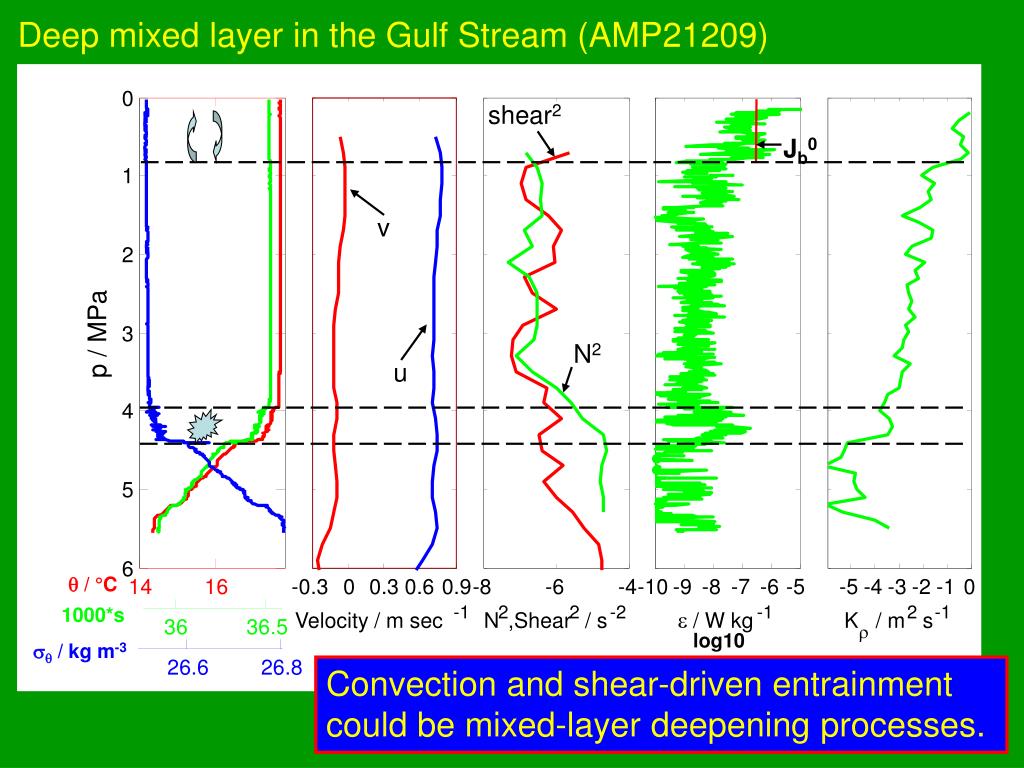1024x768 pixels.
Task: Click the 'N²,Shear² / s-2' axis label
Action: (554, 618)
